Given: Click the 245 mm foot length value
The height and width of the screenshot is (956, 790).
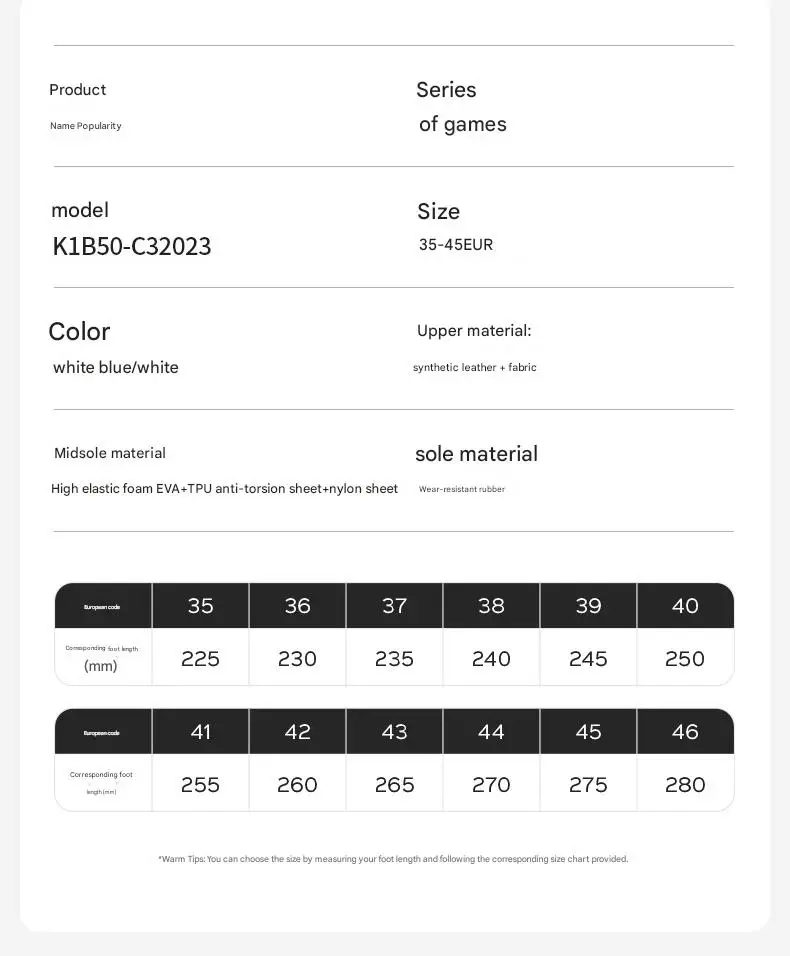Looking at the screenshot, I should click(588, 658).
